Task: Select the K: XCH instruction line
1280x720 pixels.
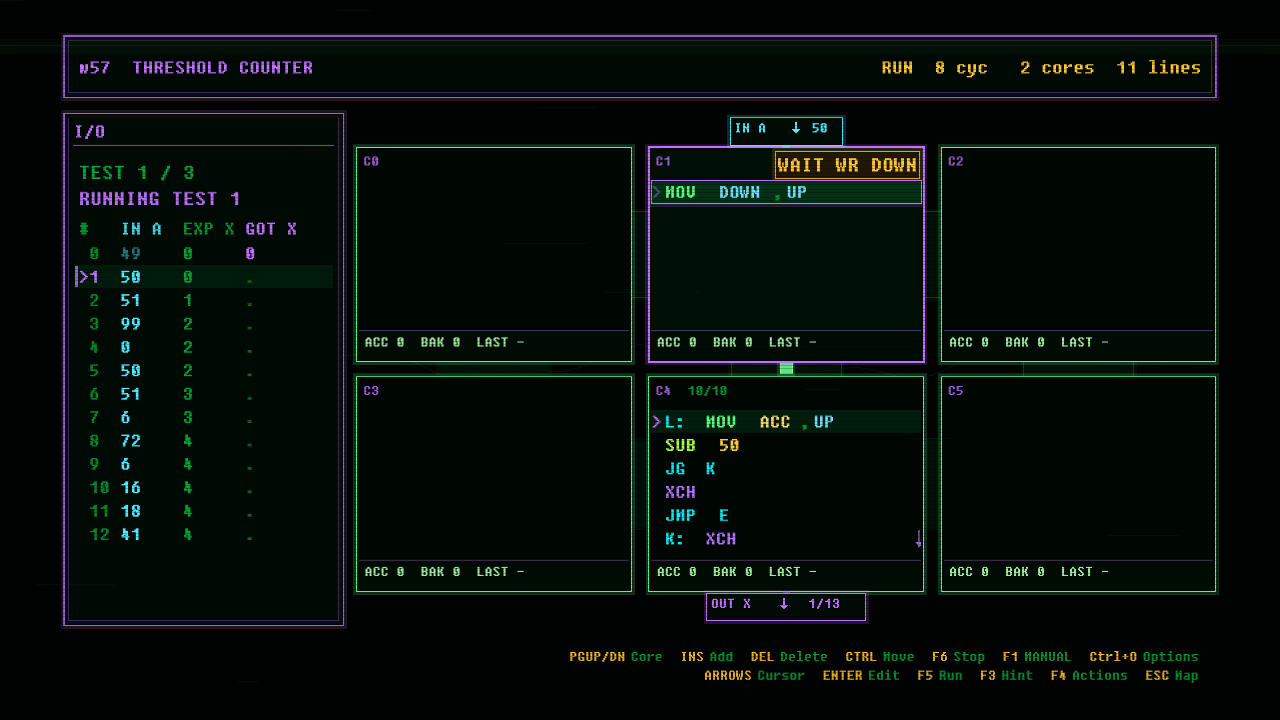Action: [786, 539]
